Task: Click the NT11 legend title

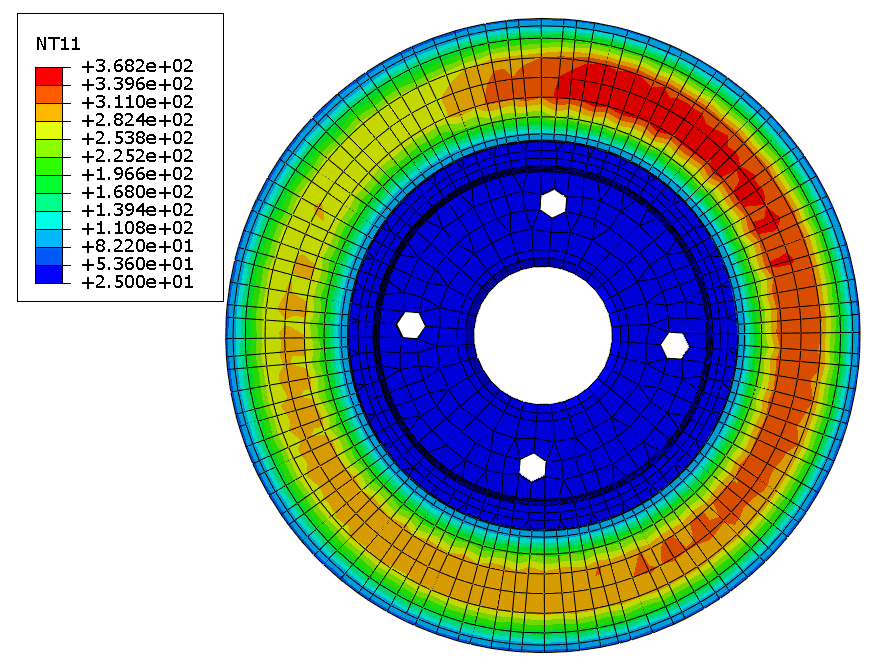Action: coord(58,44)
